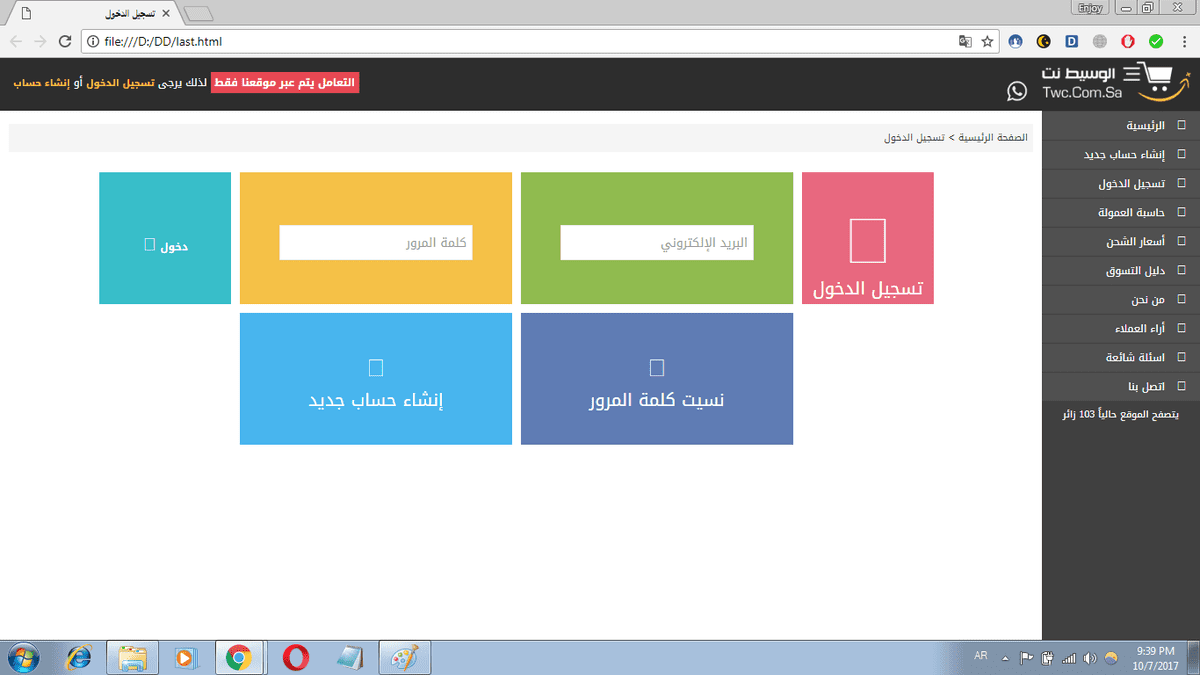The width and height of the screenshot is (1200, 675).
Task: Reload the page with the refresh button
Action: point(65,42)
